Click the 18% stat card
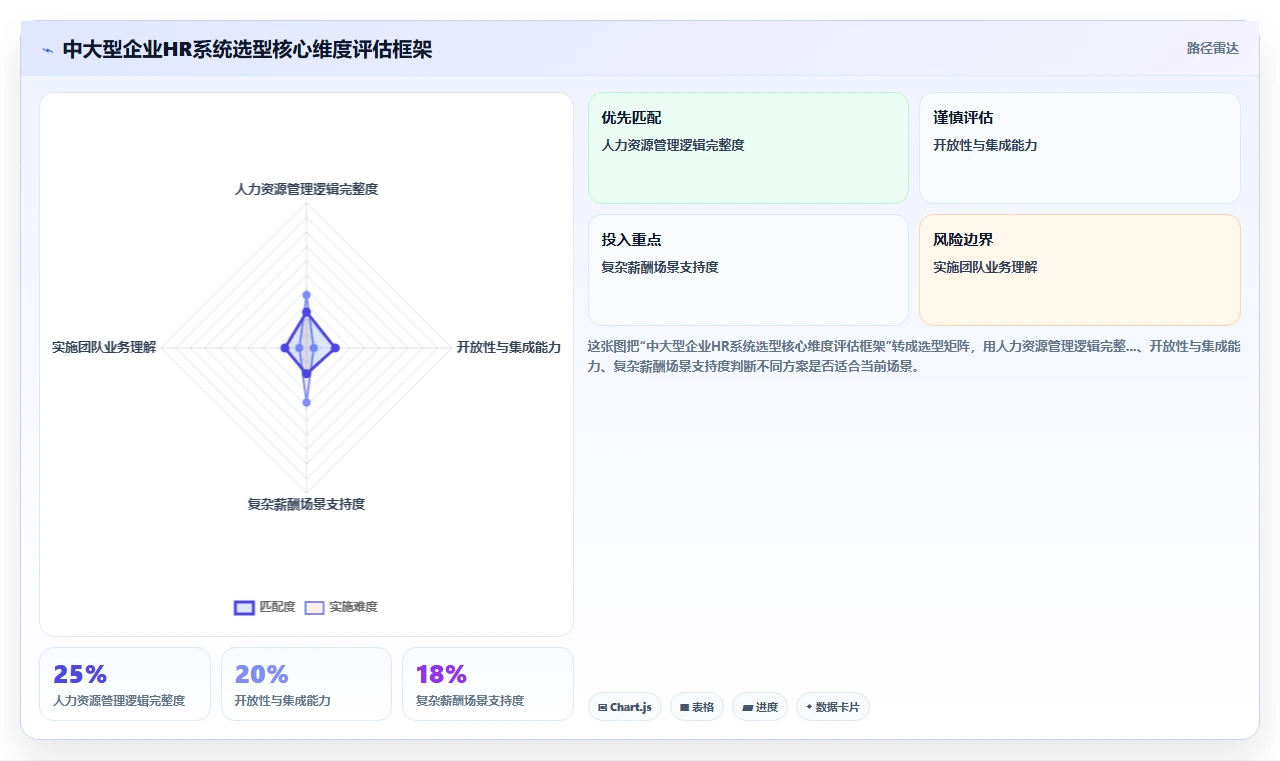 point(488,684)
